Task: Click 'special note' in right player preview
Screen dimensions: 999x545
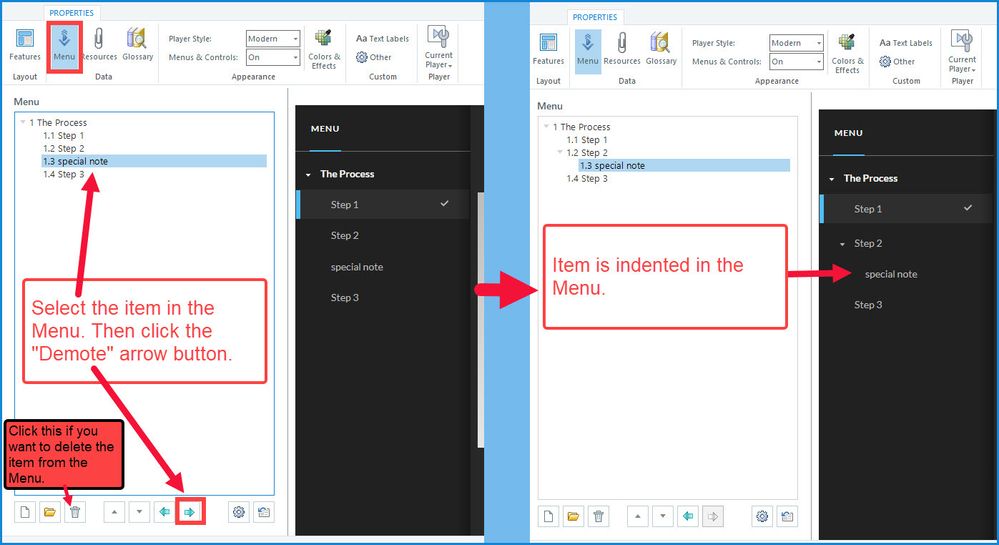Action: coord(891,275)
